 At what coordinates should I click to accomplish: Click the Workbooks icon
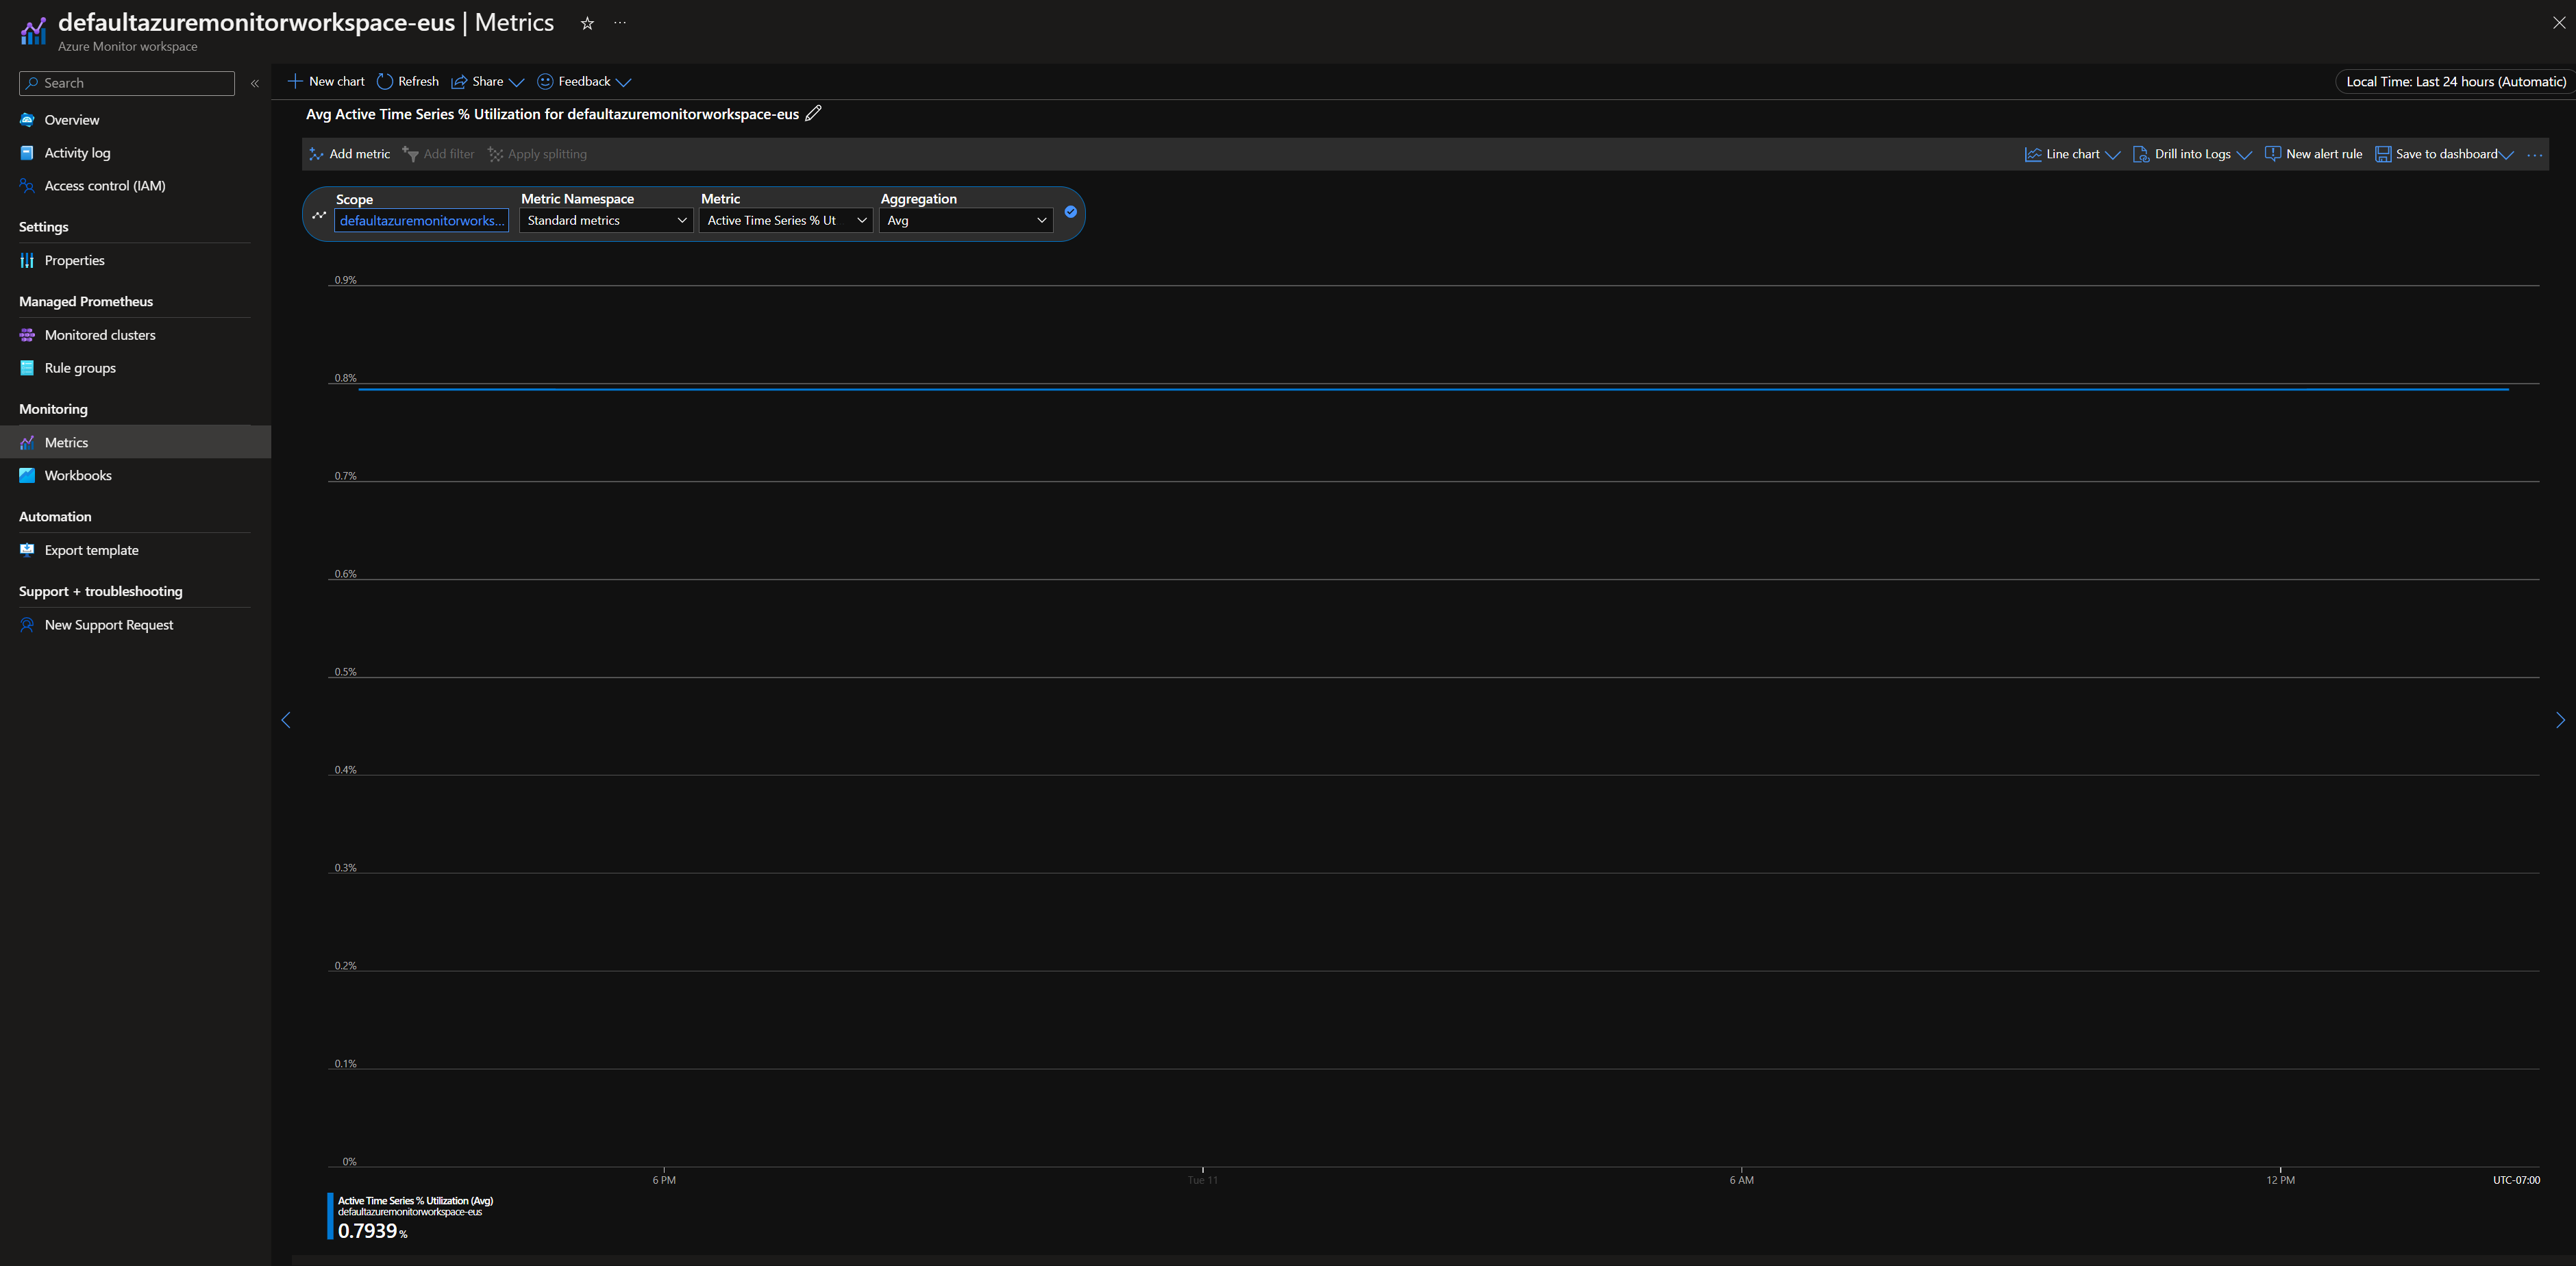tap(27, 476)
